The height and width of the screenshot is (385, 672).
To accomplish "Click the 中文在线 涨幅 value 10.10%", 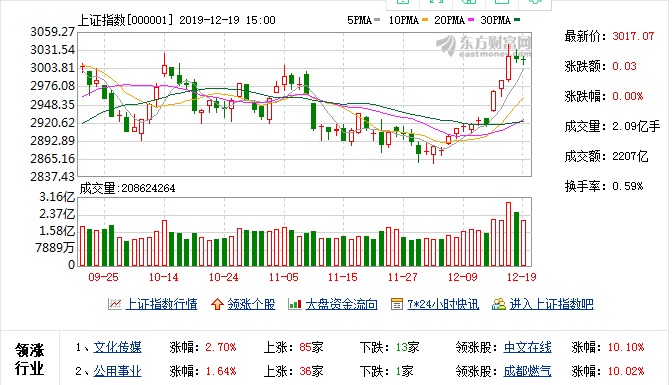I will pyautogui.click(x=626, y=347).
